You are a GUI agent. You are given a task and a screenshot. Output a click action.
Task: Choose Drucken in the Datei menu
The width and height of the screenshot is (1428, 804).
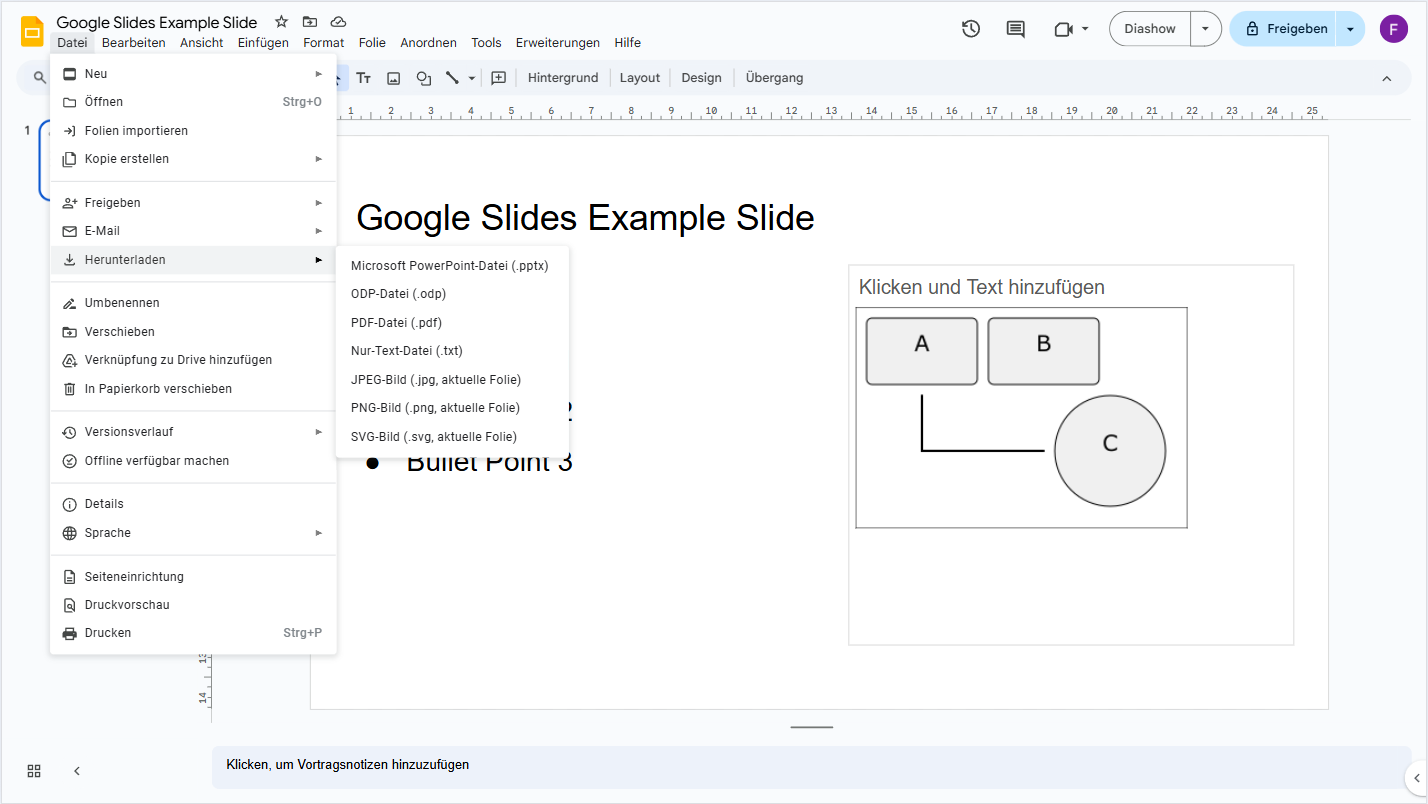point(193,633)
